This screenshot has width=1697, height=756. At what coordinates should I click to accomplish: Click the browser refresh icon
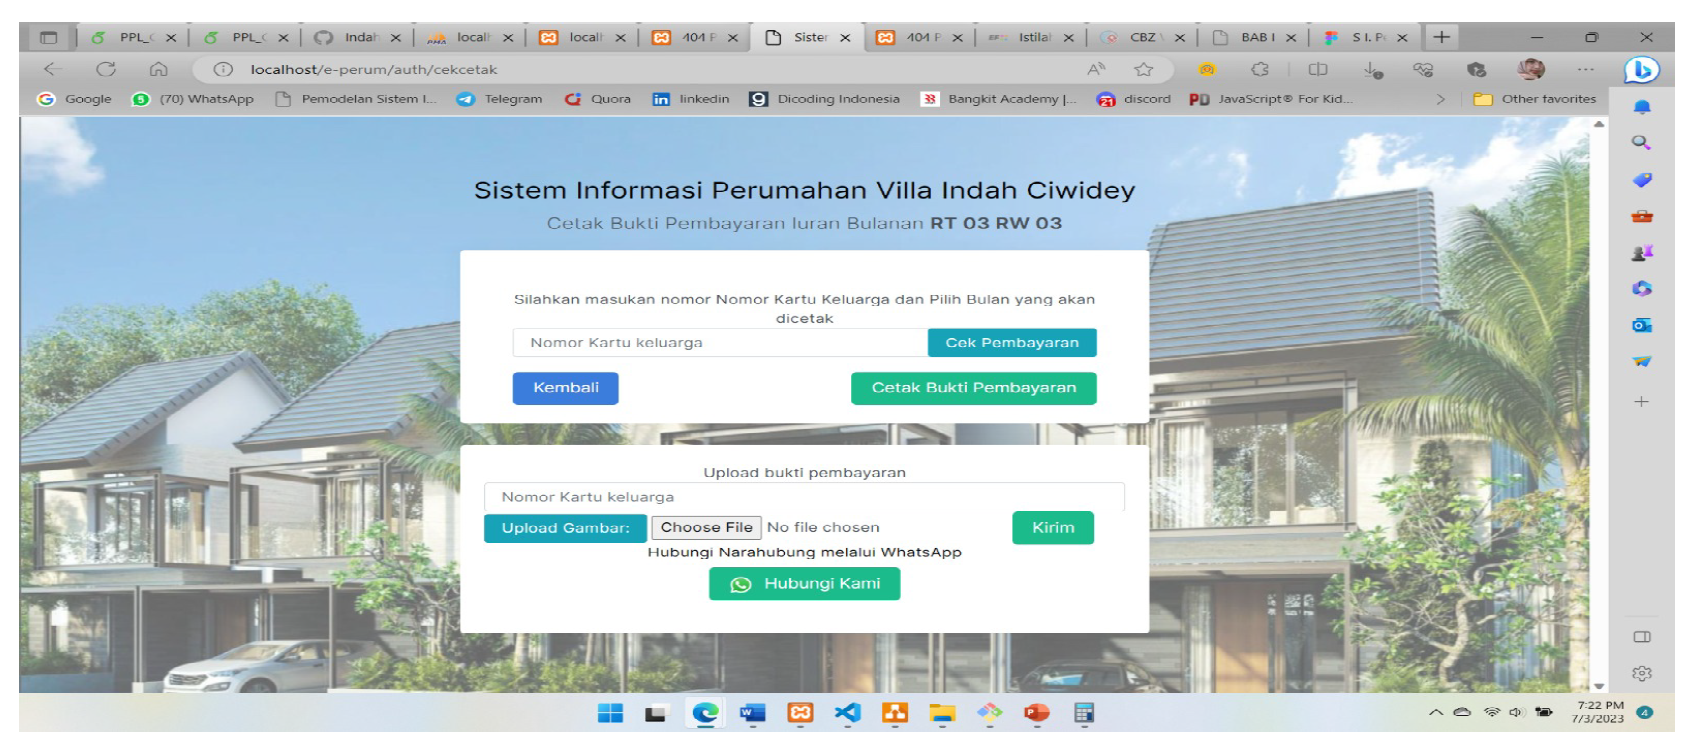coord(106,69)
